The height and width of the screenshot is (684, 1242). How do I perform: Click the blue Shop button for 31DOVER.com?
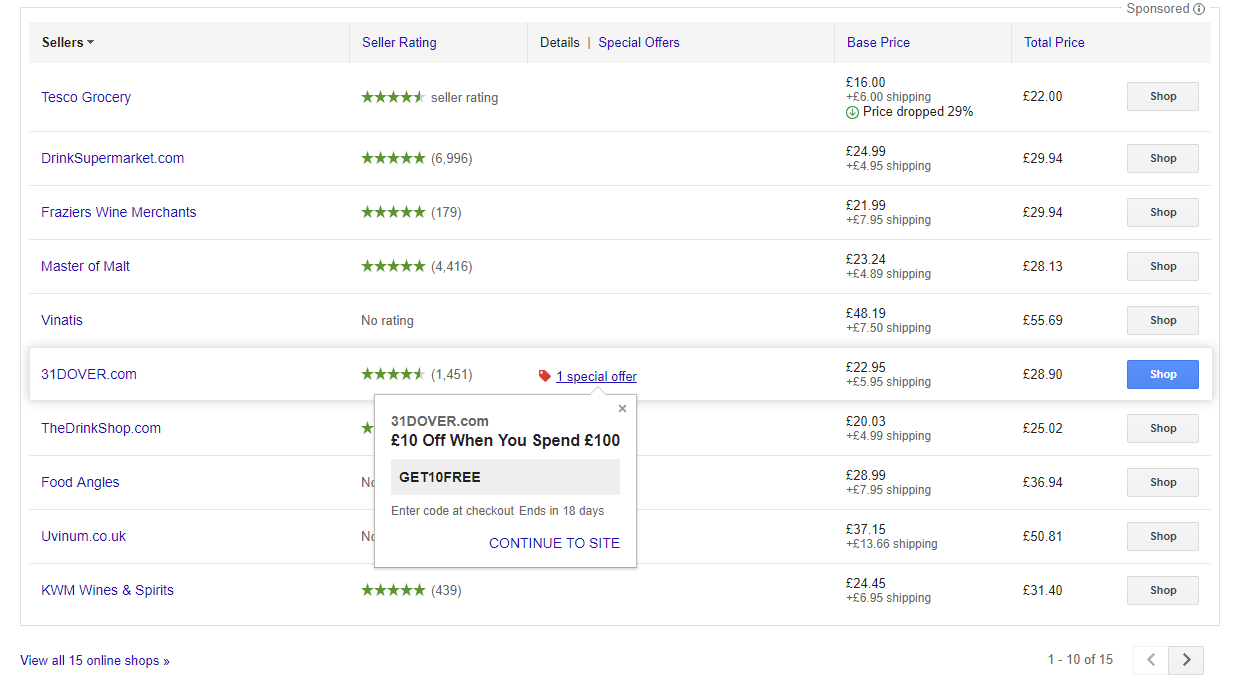click(1163, 374)
